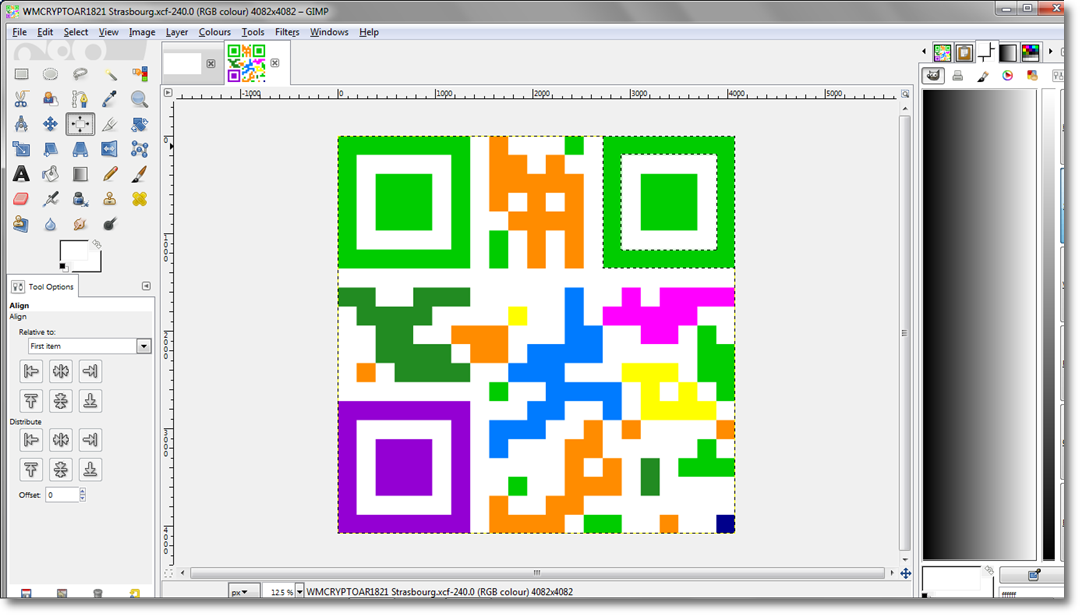Select the Scale tool
This screenshot has width=1080, height=615.
(x=21, y=149)
